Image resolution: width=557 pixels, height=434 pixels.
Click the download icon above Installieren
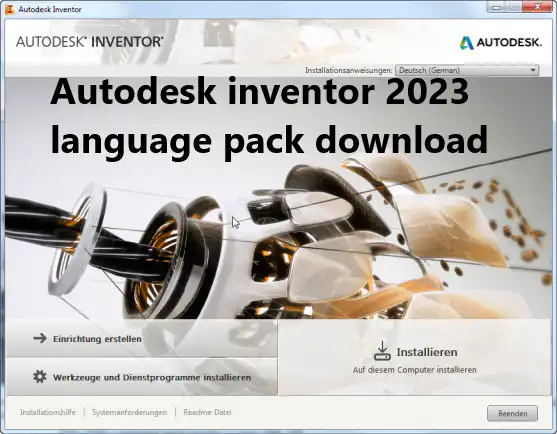(x=382, y=351)
